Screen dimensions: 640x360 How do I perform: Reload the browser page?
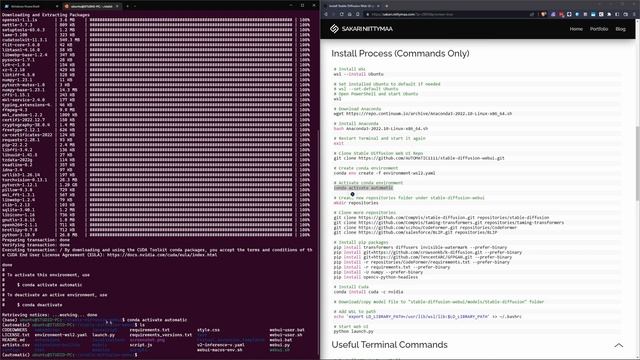tap(342, 14)
